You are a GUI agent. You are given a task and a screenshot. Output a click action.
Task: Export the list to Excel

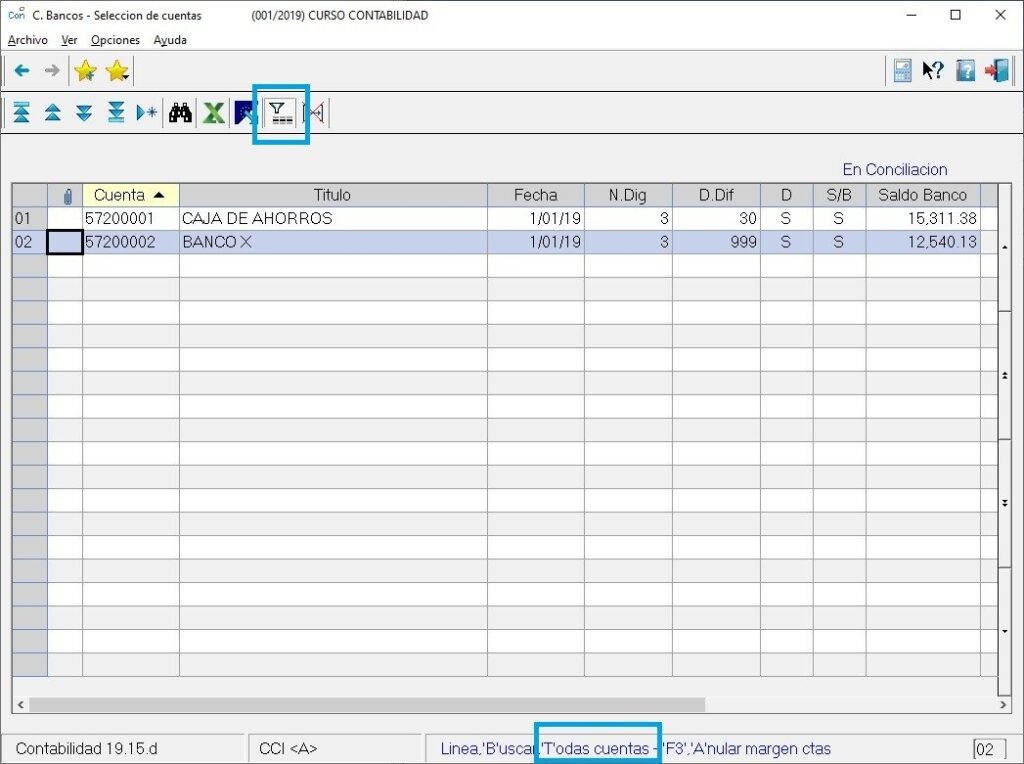click(x=213, y=113)
